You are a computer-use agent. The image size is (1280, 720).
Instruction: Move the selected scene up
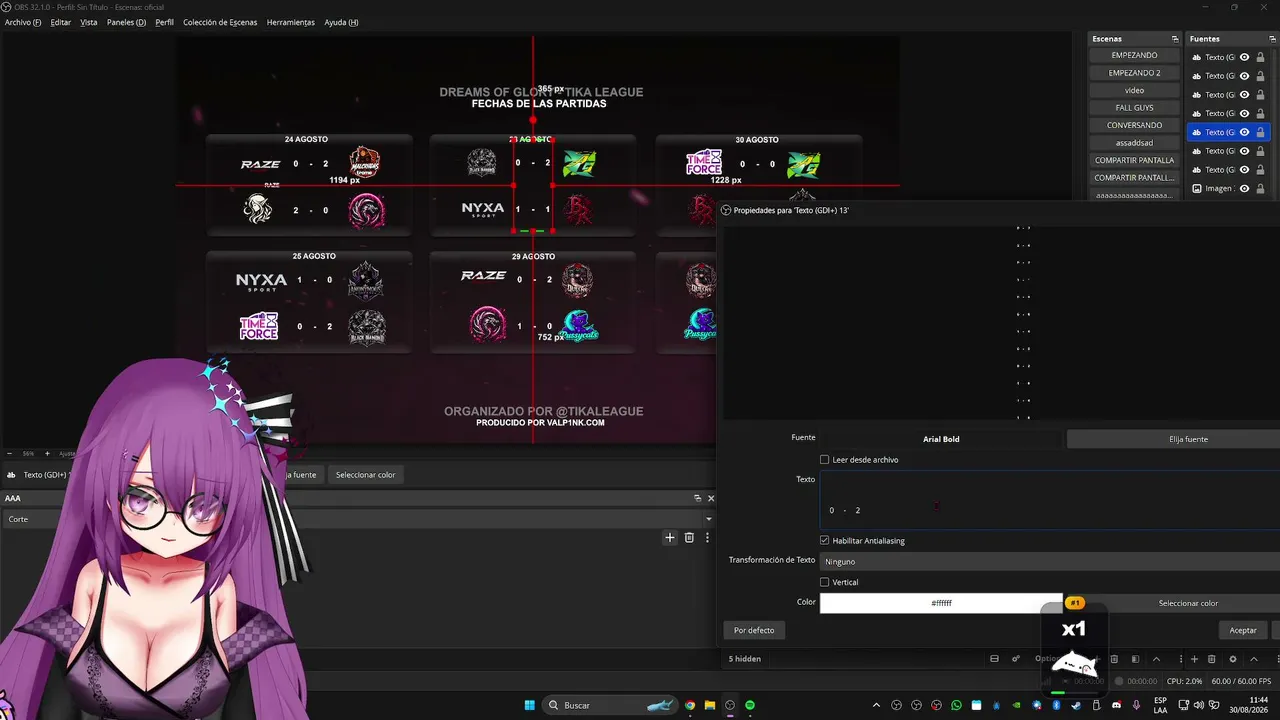pyautogui.click(x=1157, y=659)
